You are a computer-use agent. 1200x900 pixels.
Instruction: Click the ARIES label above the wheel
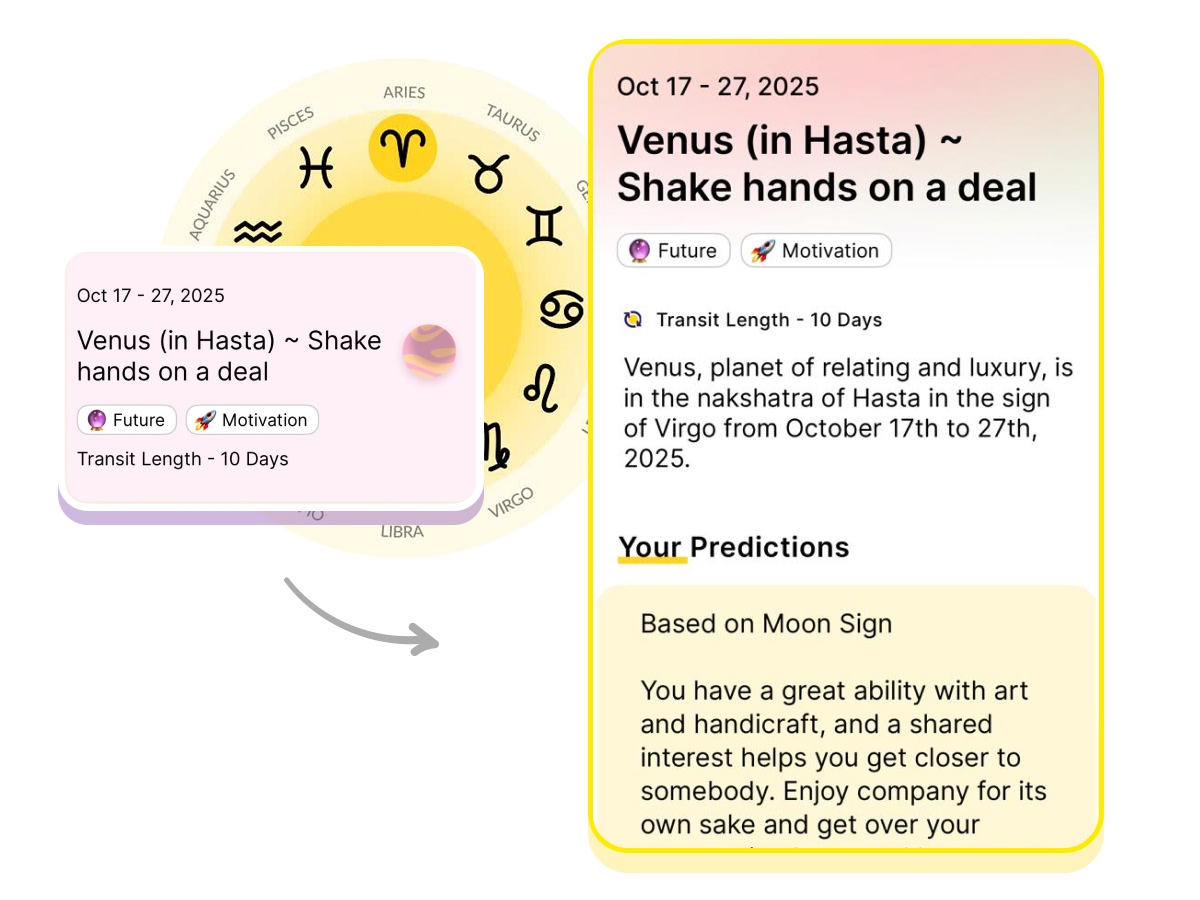[x=404, y=92]
